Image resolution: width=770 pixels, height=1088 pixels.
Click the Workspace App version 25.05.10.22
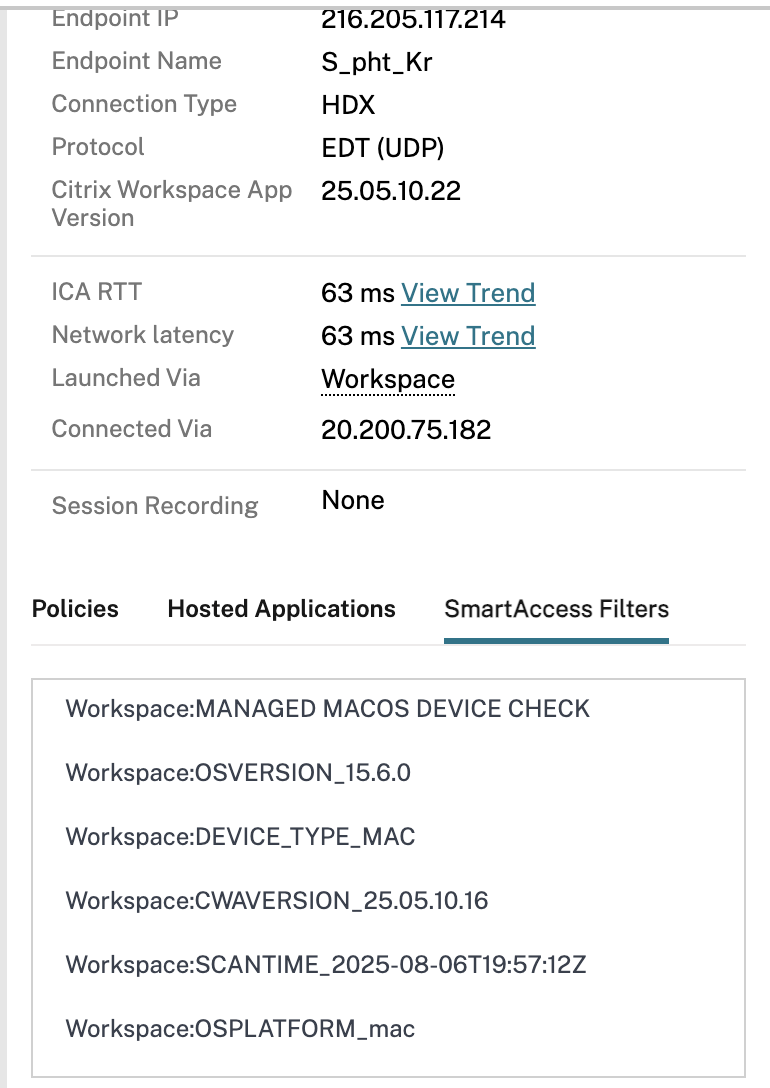click(391, 191)
